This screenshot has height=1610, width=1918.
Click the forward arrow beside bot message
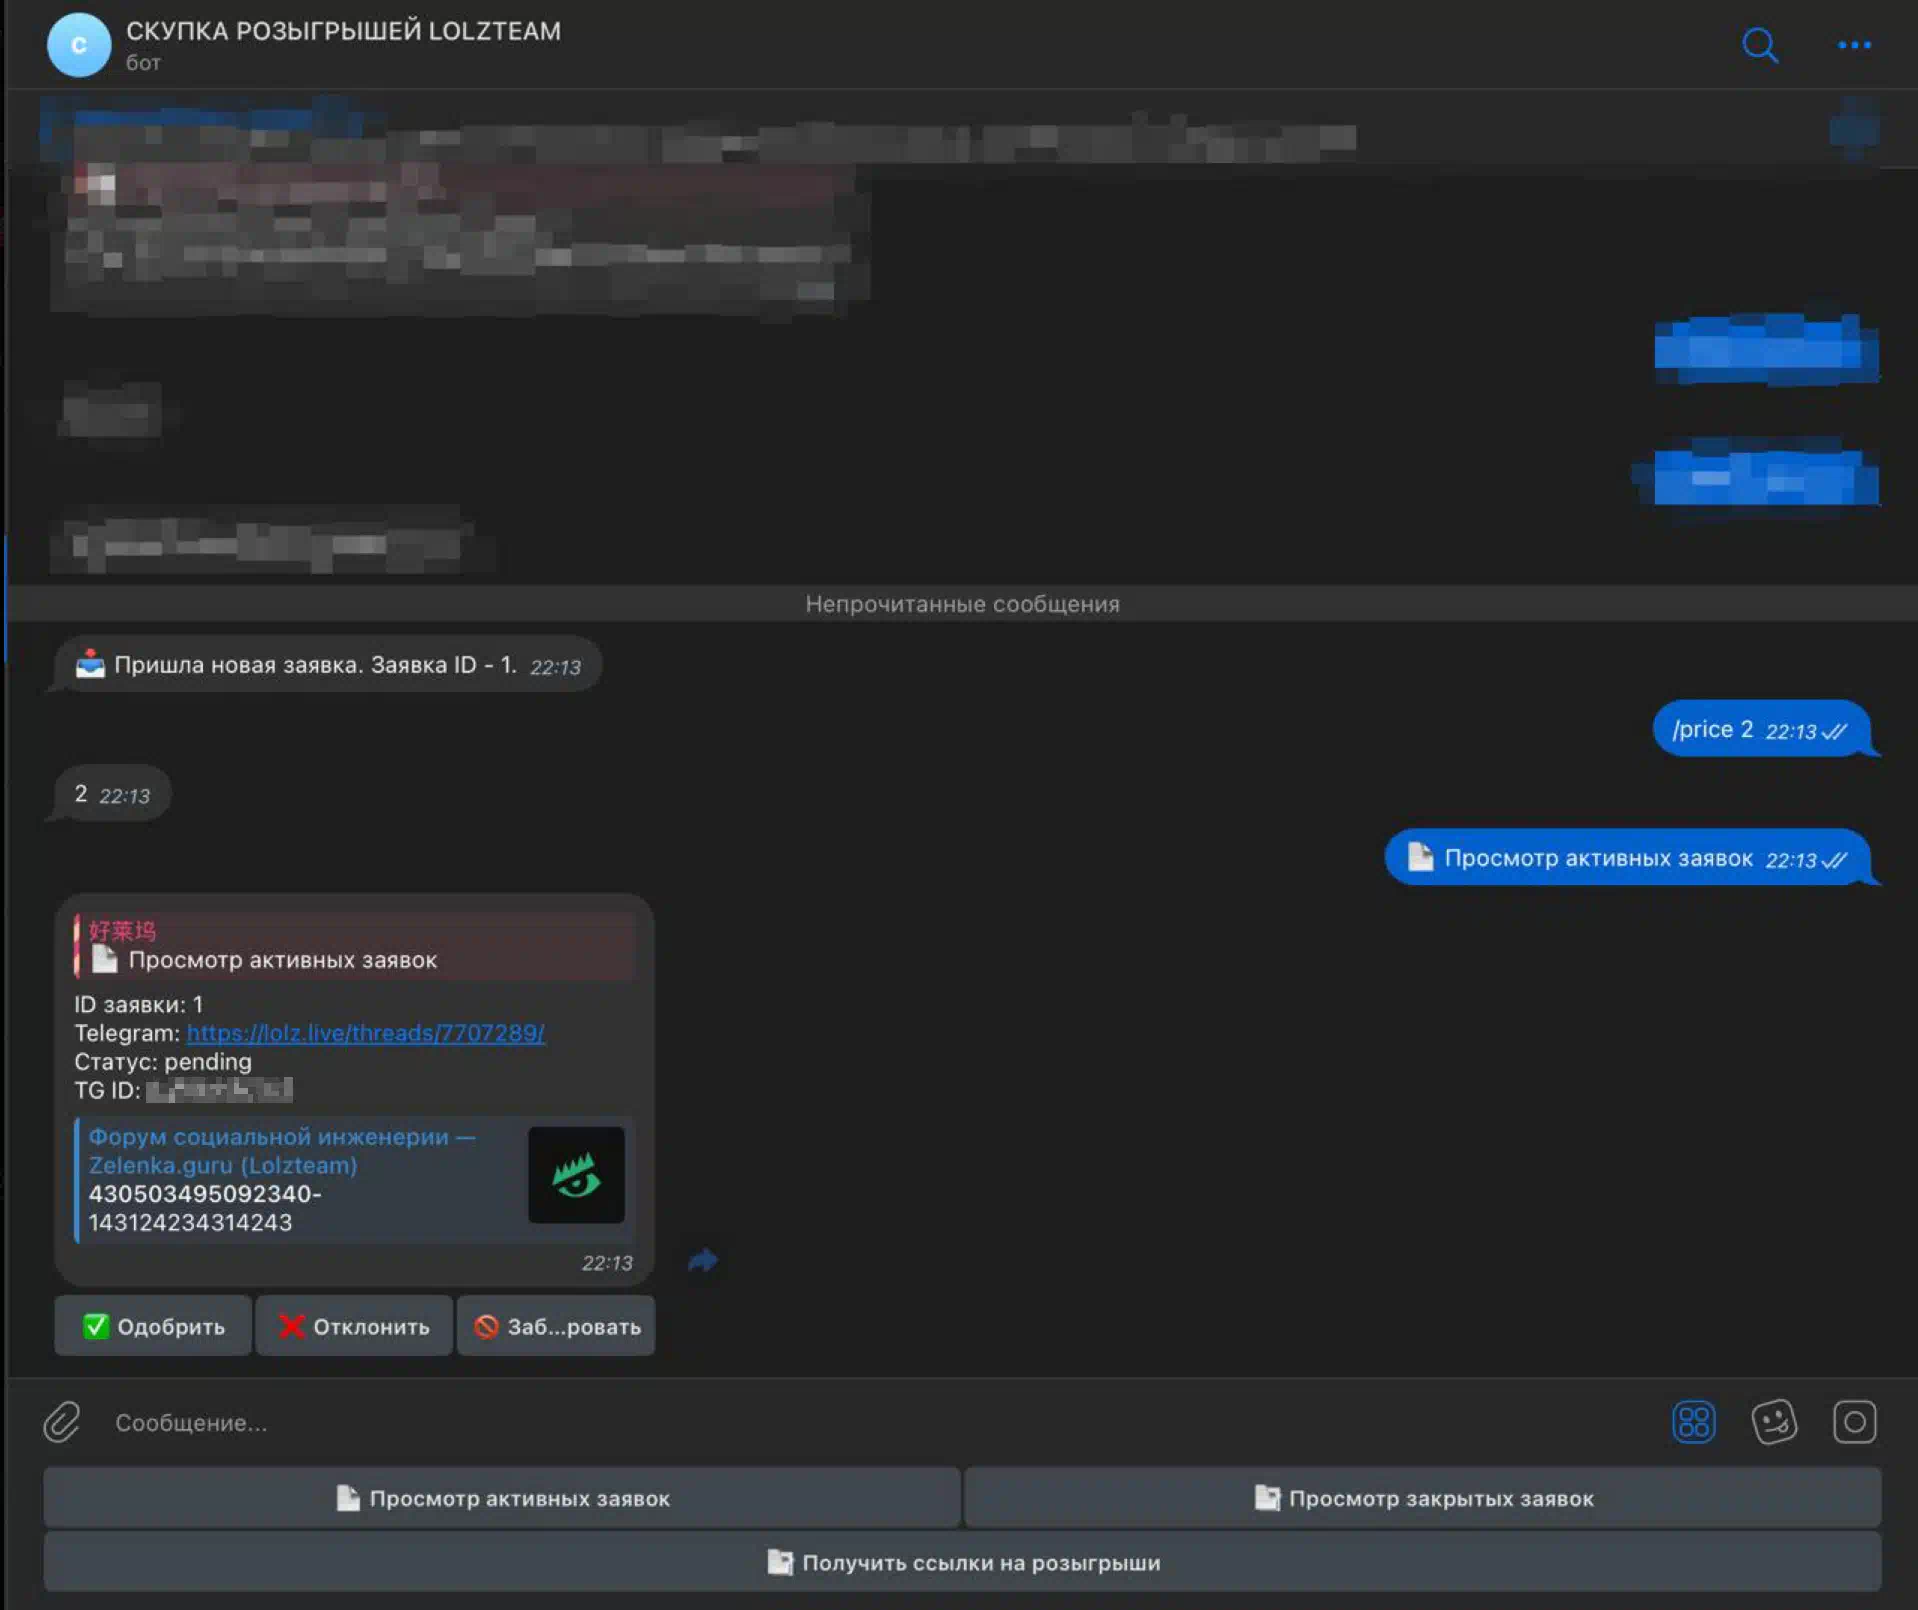click(703, 1260)
